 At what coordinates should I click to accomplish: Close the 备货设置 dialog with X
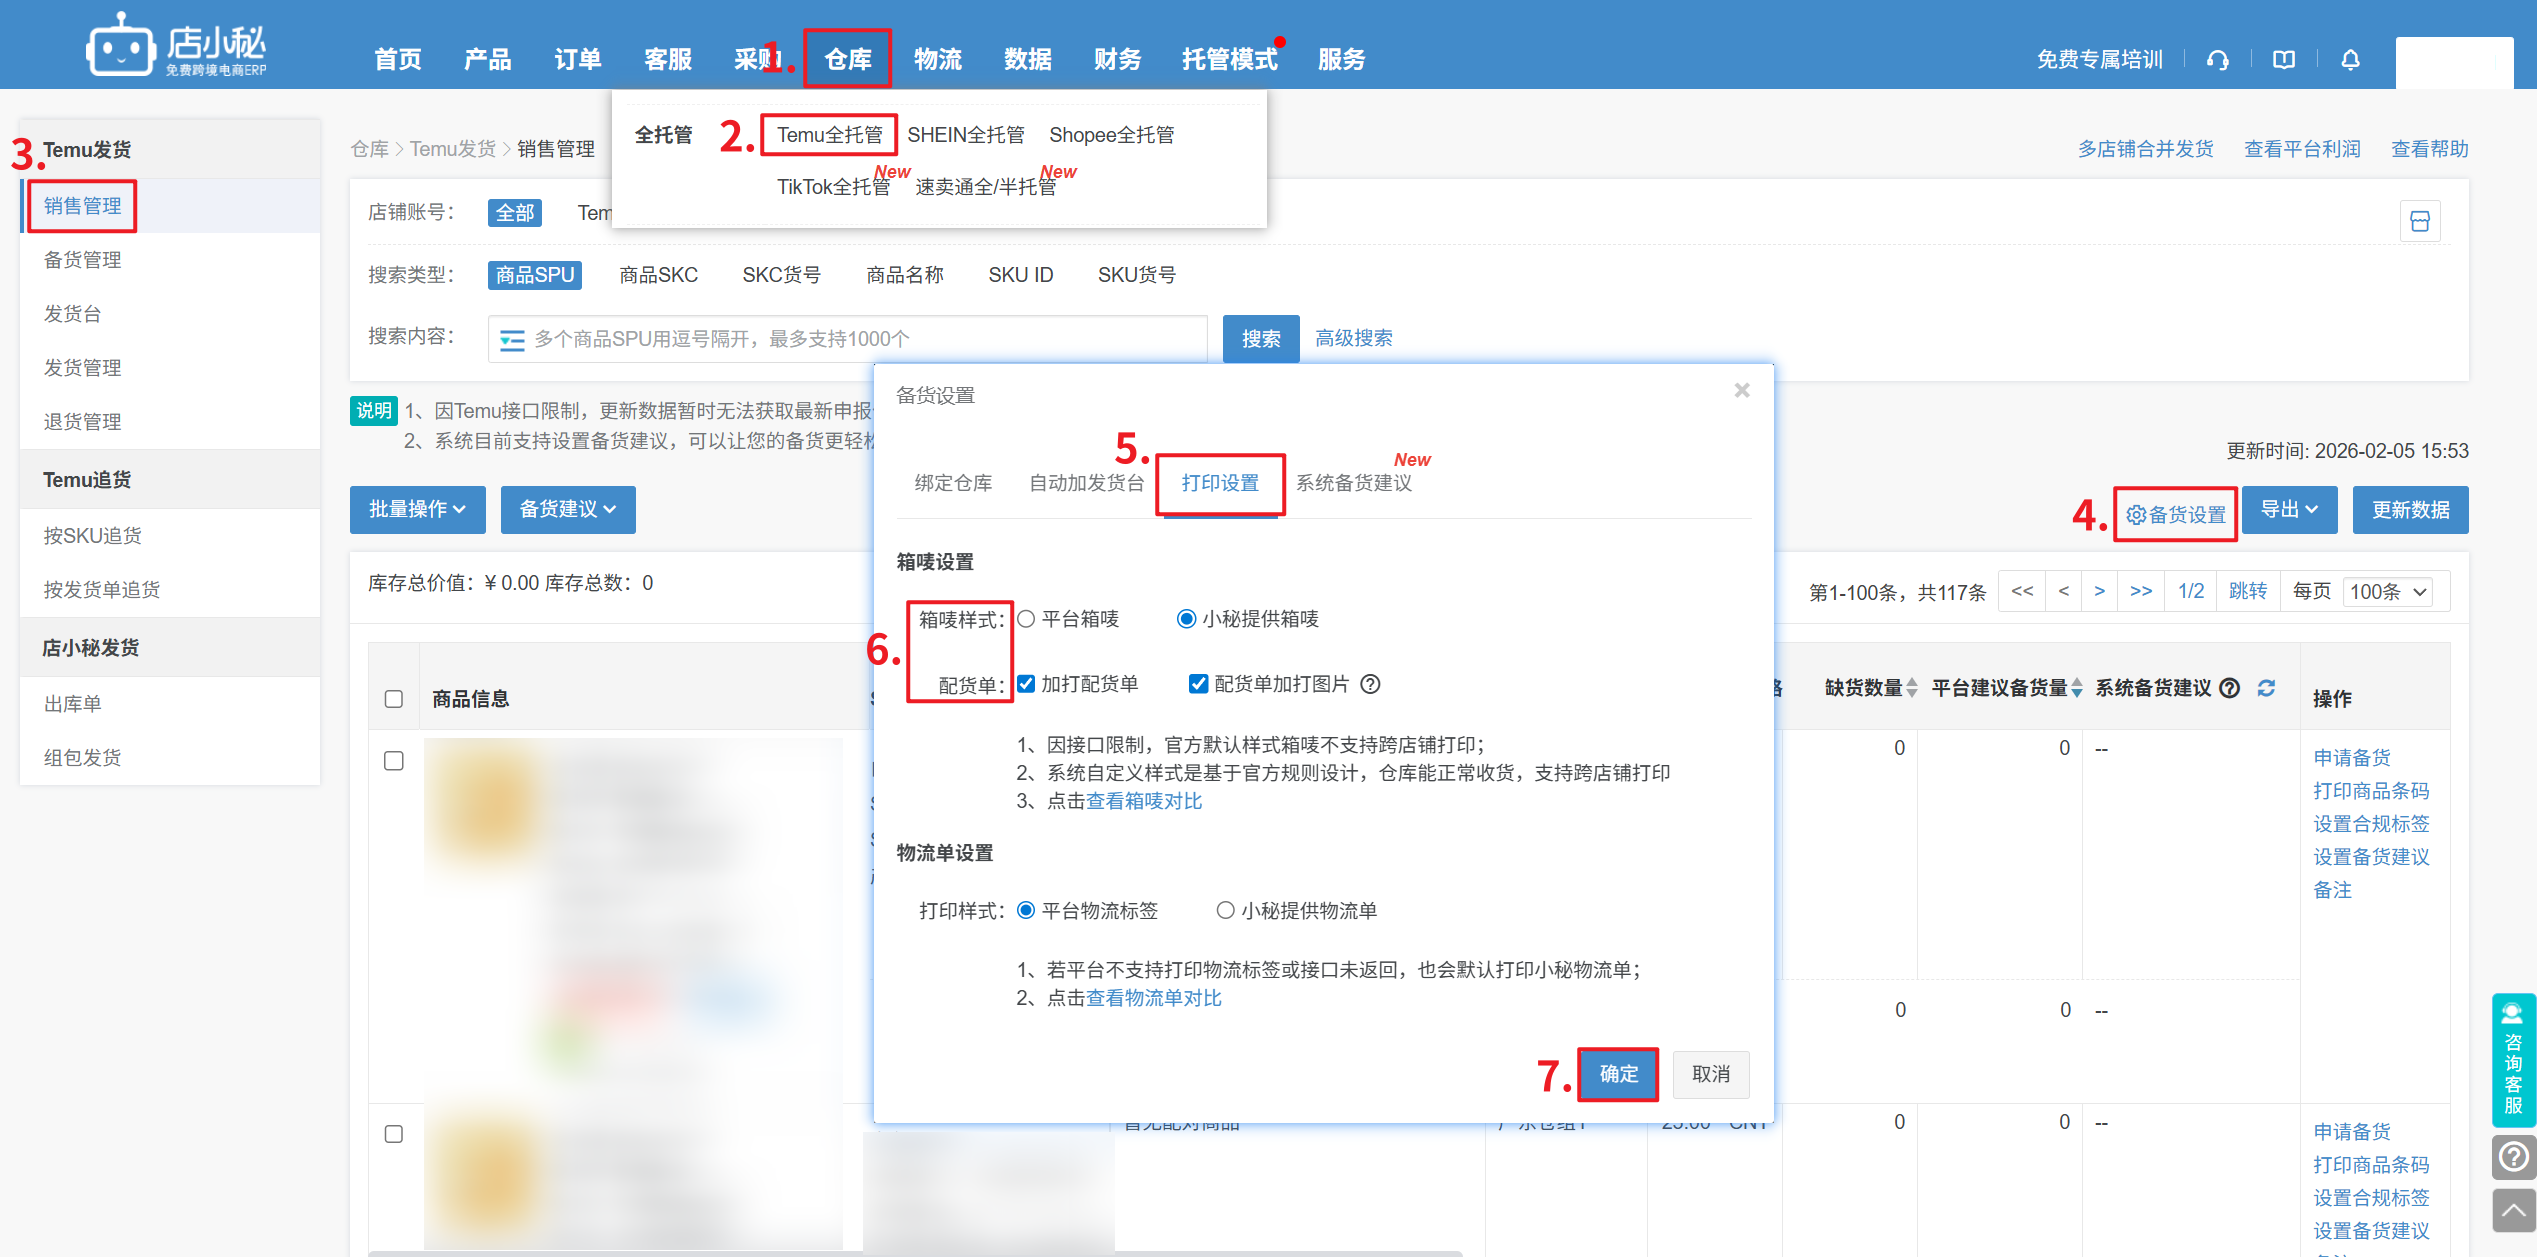tap(1741, 391)
